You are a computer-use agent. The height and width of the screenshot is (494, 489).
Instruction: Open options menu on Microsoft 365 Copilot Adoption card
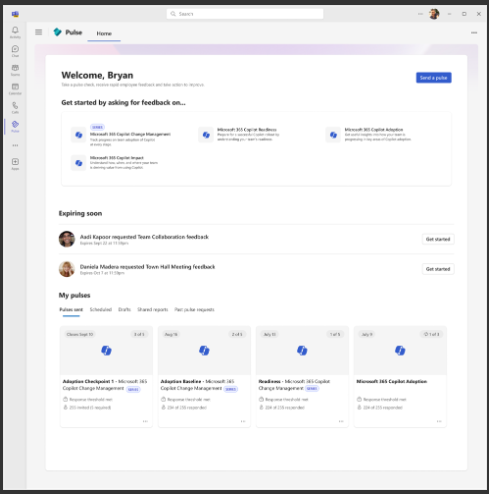439,421
